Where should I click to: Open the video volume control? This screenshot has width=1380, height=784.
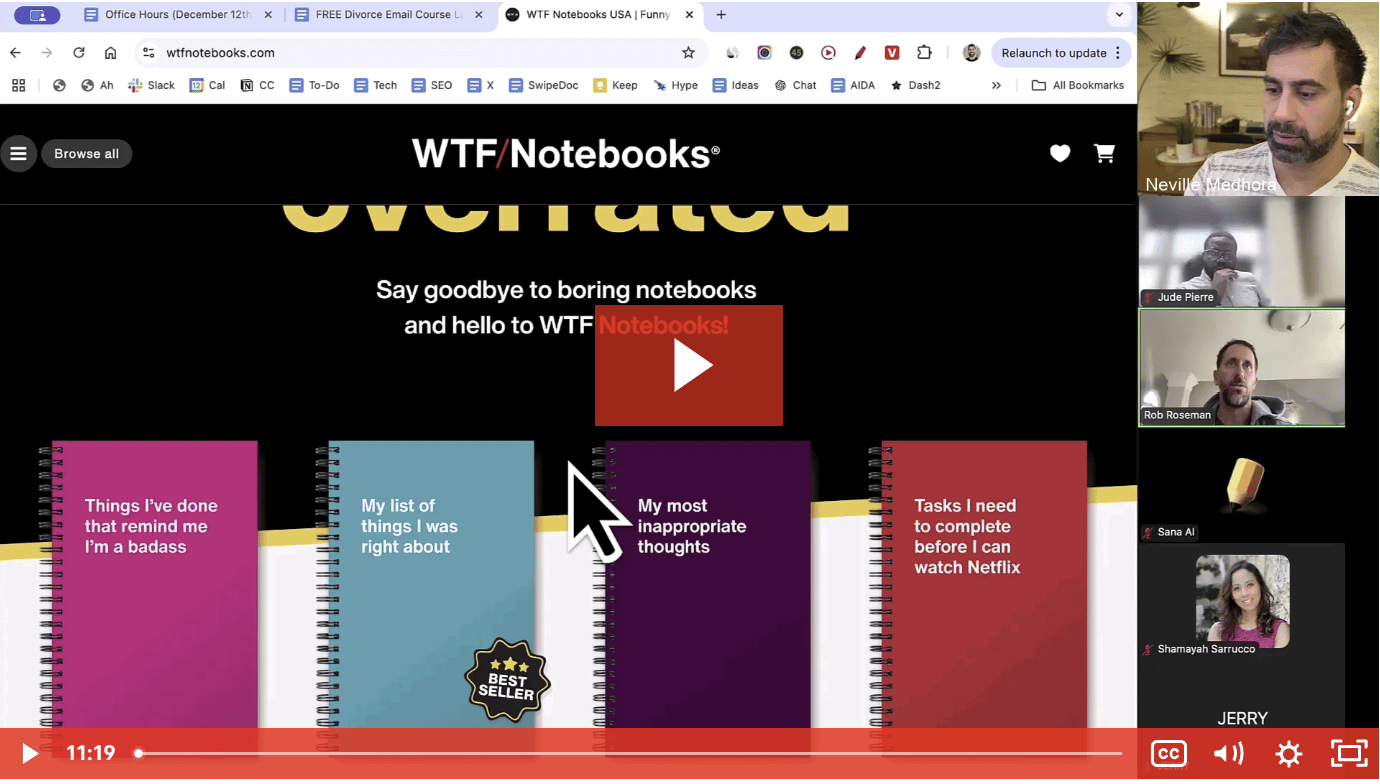point(1228,753)
